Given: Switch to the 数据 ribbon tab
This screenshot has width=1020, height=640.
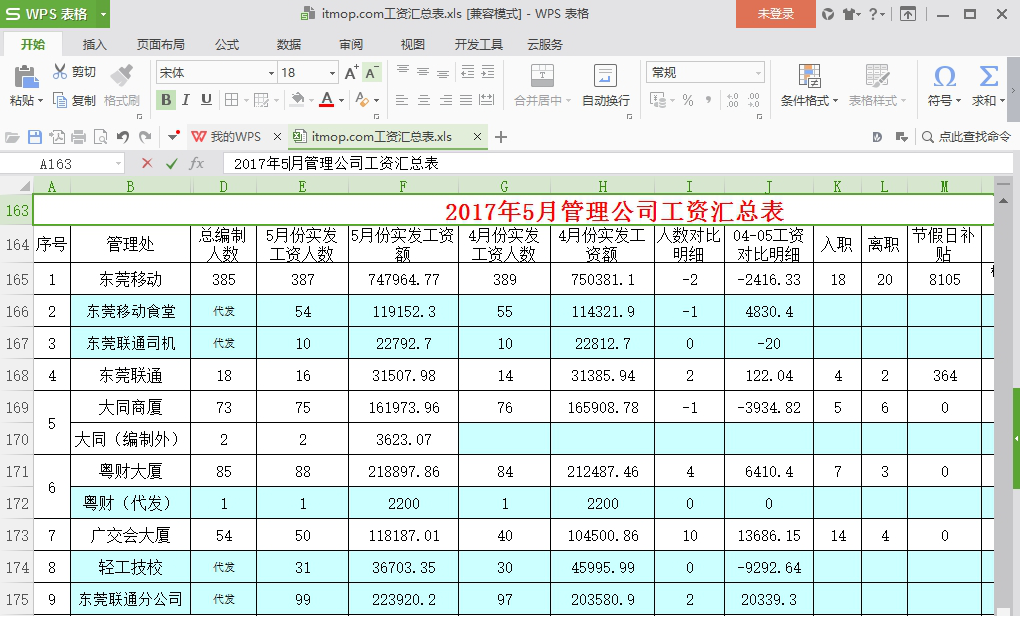Looking at the screenshot, I should [x=289, y=44].
